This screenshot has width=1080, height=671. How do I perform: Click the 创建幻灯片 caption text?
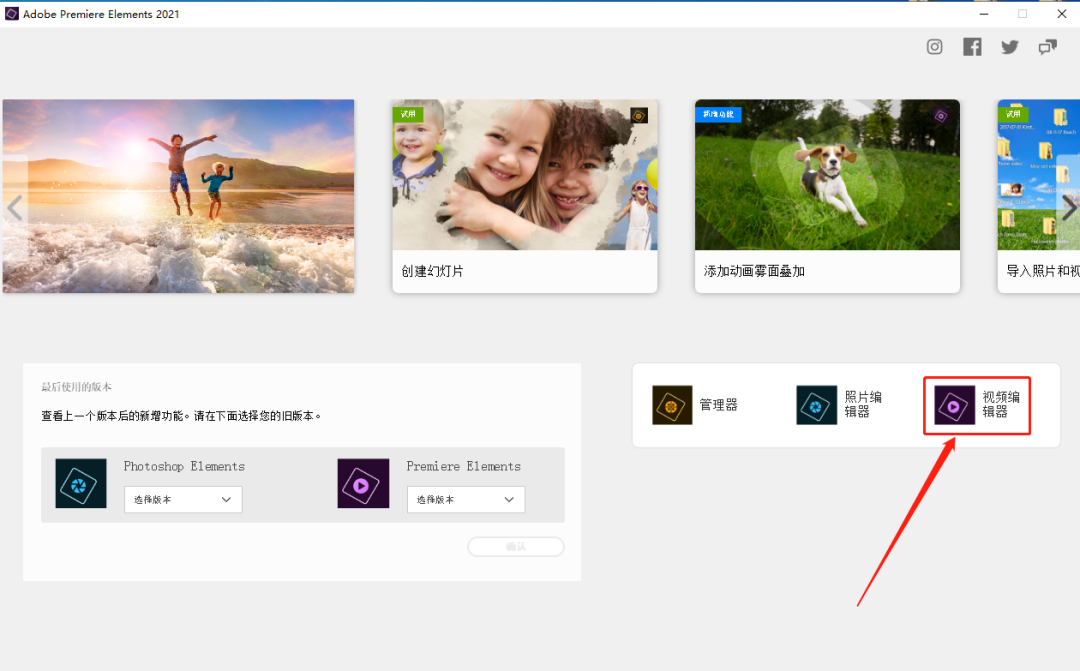[x=433, y=271]
